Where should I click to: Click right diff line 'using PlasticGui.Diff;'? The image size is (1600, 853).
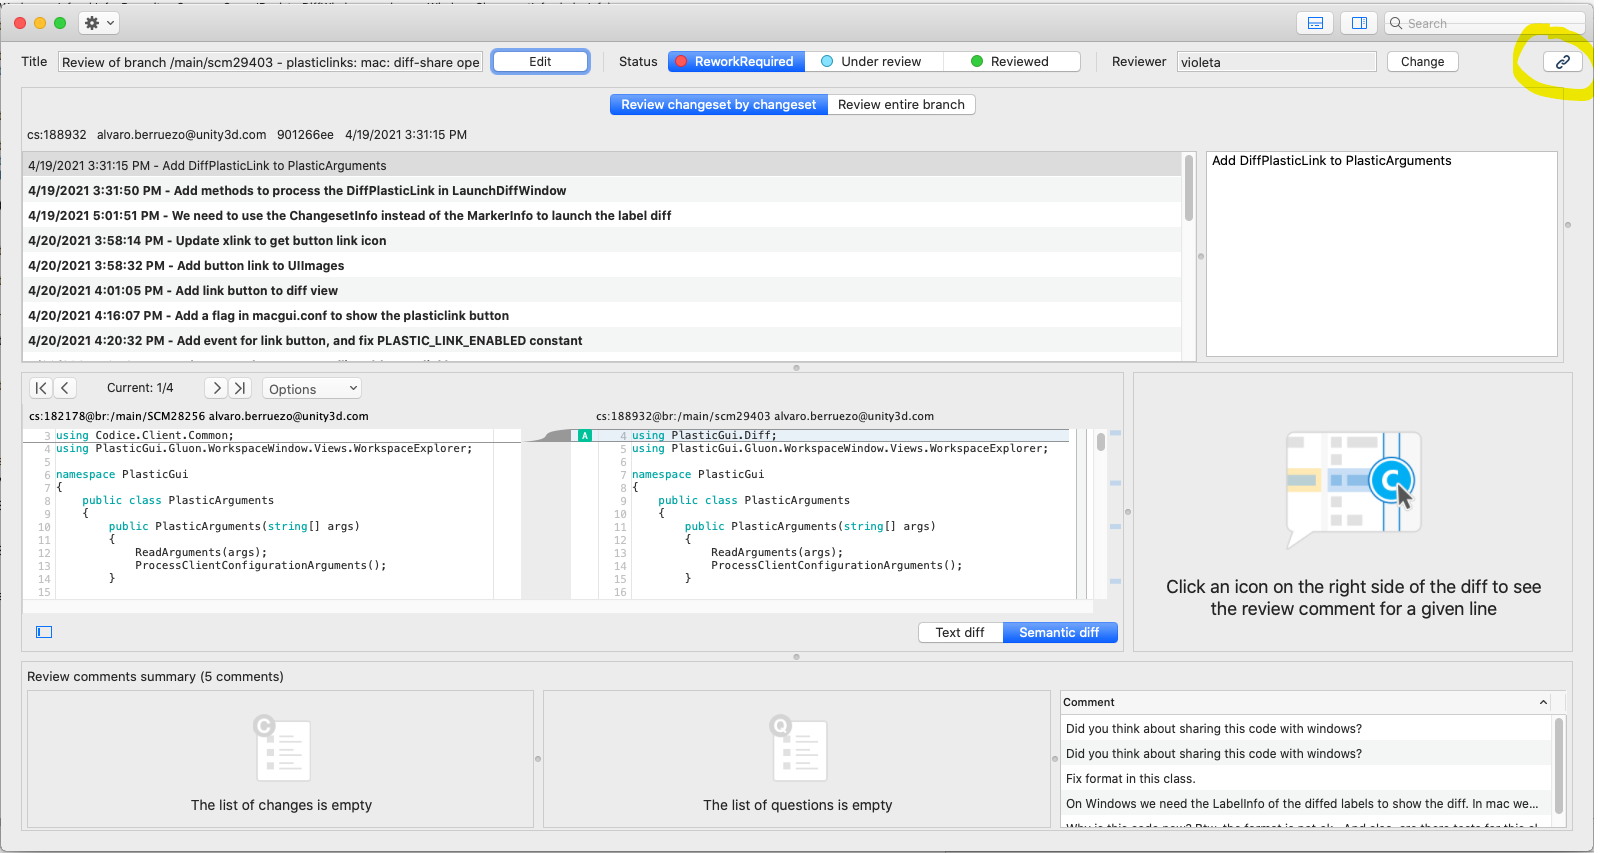coord(704,435)
